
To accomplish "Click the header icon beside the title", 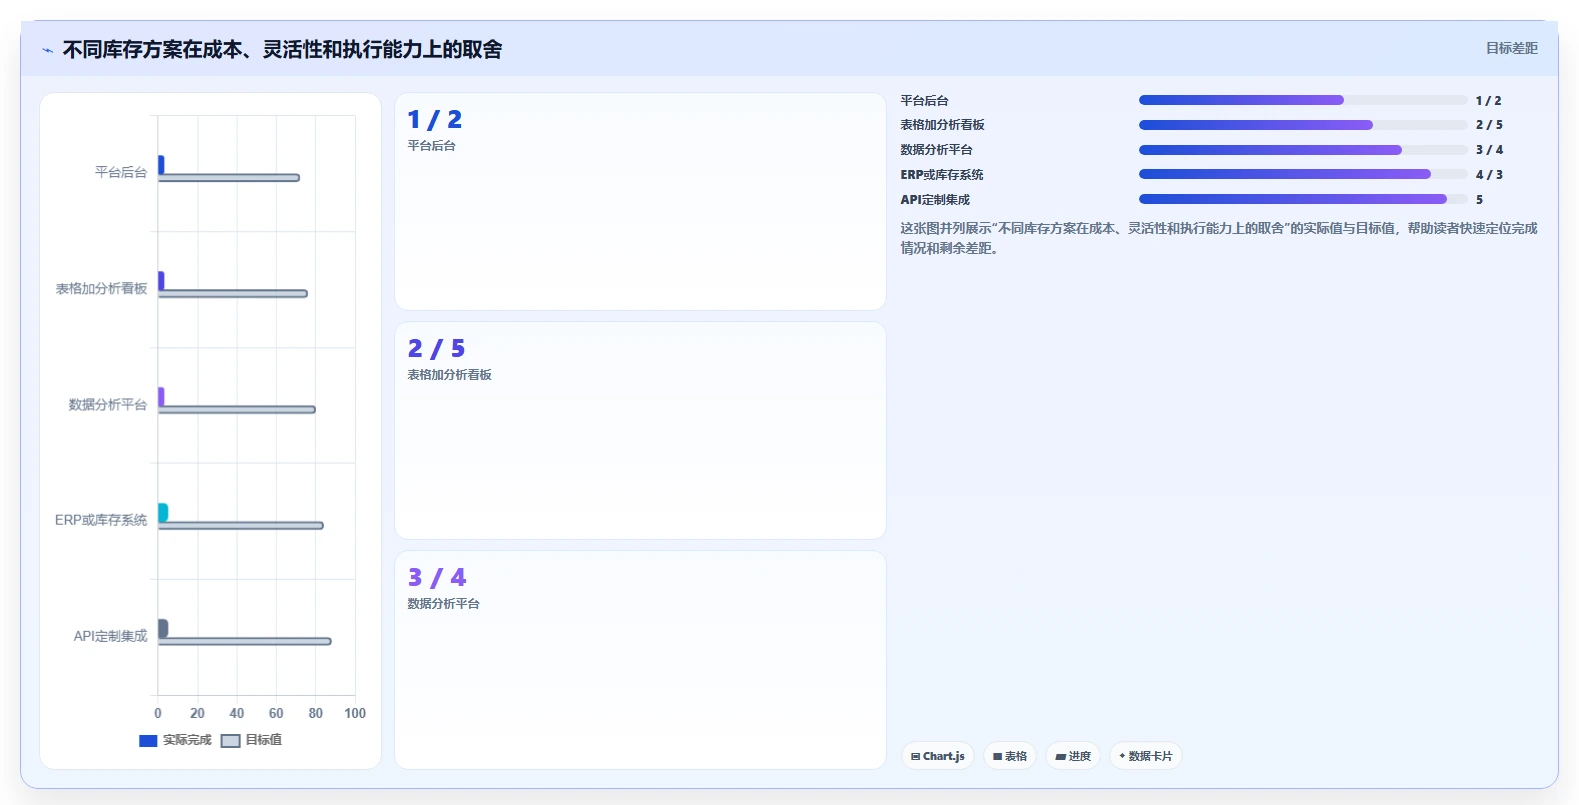I will (47, 50).
